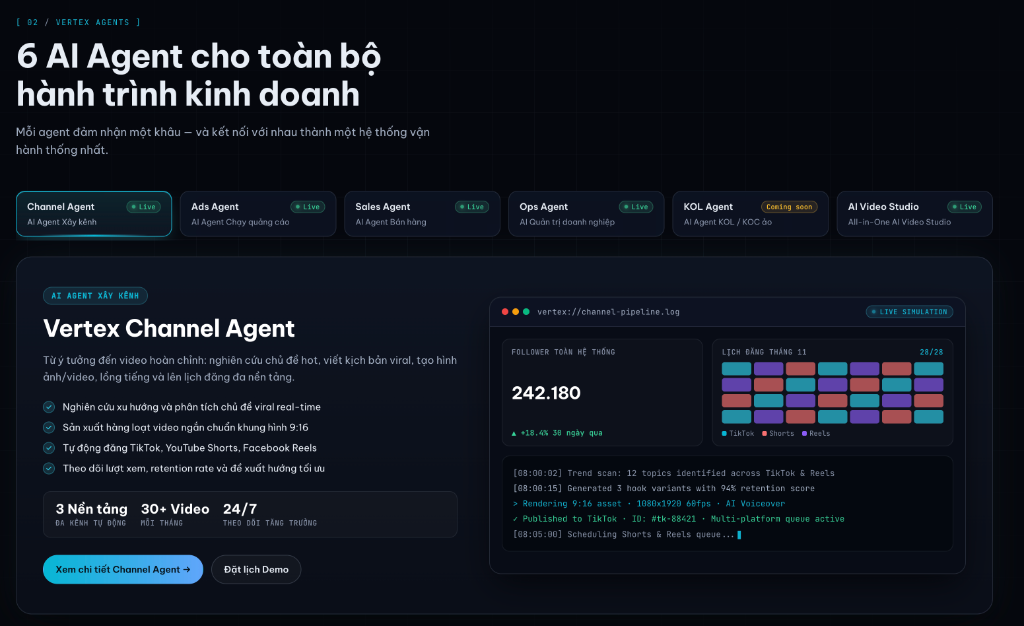Click 'Xem chi tiết Channel Agent' button
Screen dimensions: 1024x626
[123, 569]
